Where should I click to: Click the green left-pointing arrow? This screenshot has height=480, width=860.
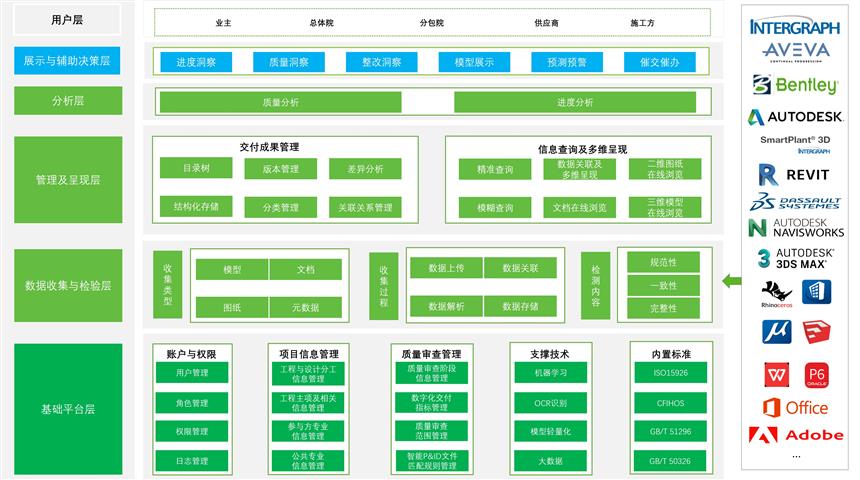pyautogui.click(x=732, y=280)
